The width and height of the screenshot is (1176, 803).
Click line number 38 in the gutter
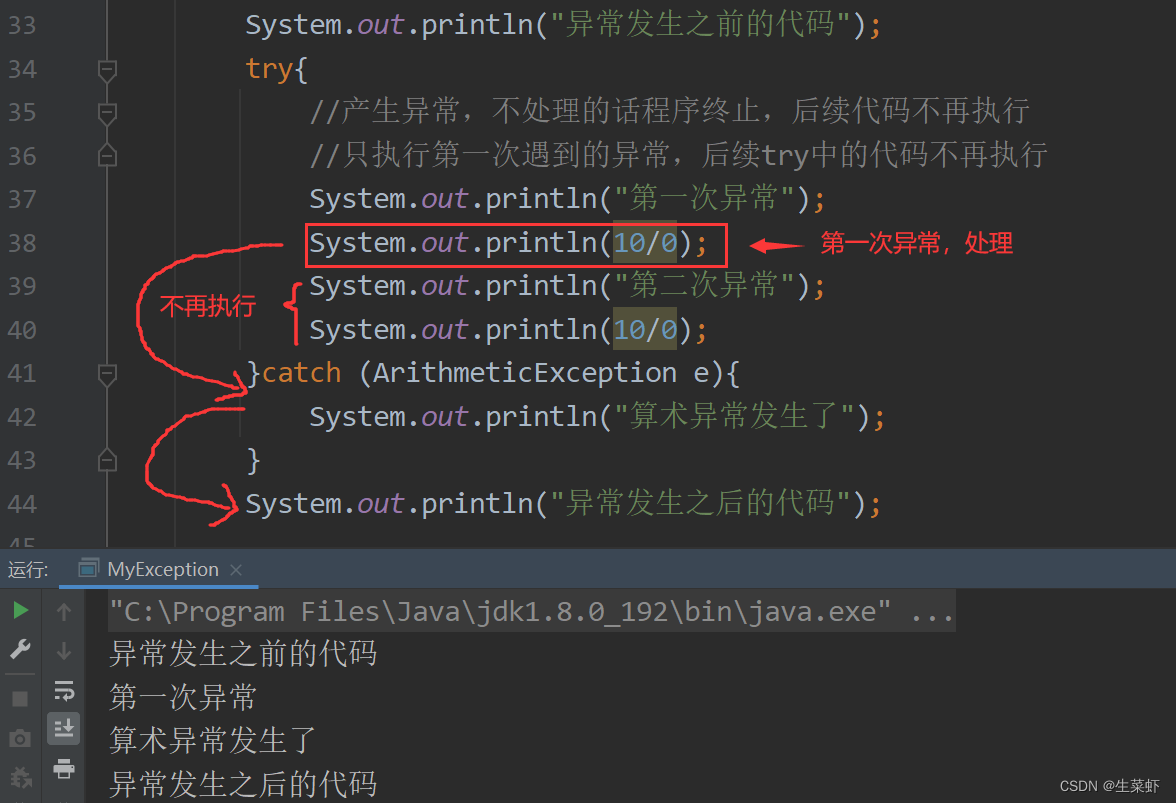click(x=22, y=243)
